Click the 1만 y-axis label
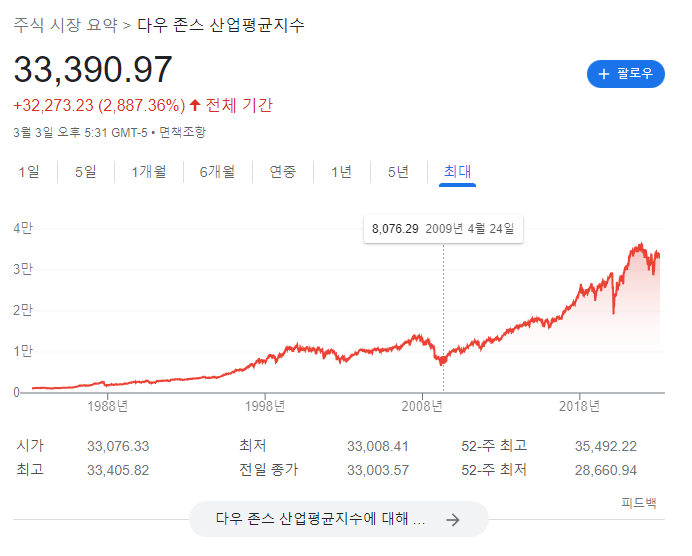This screenshot has height=556, width=692. click(x=23, y=351)
